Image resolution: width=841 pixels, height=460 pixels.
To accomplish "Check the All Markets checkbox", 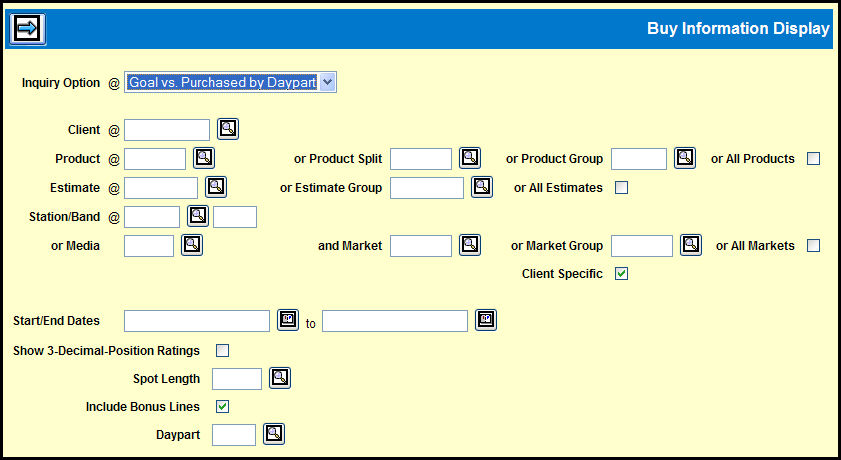I will 813,245.
